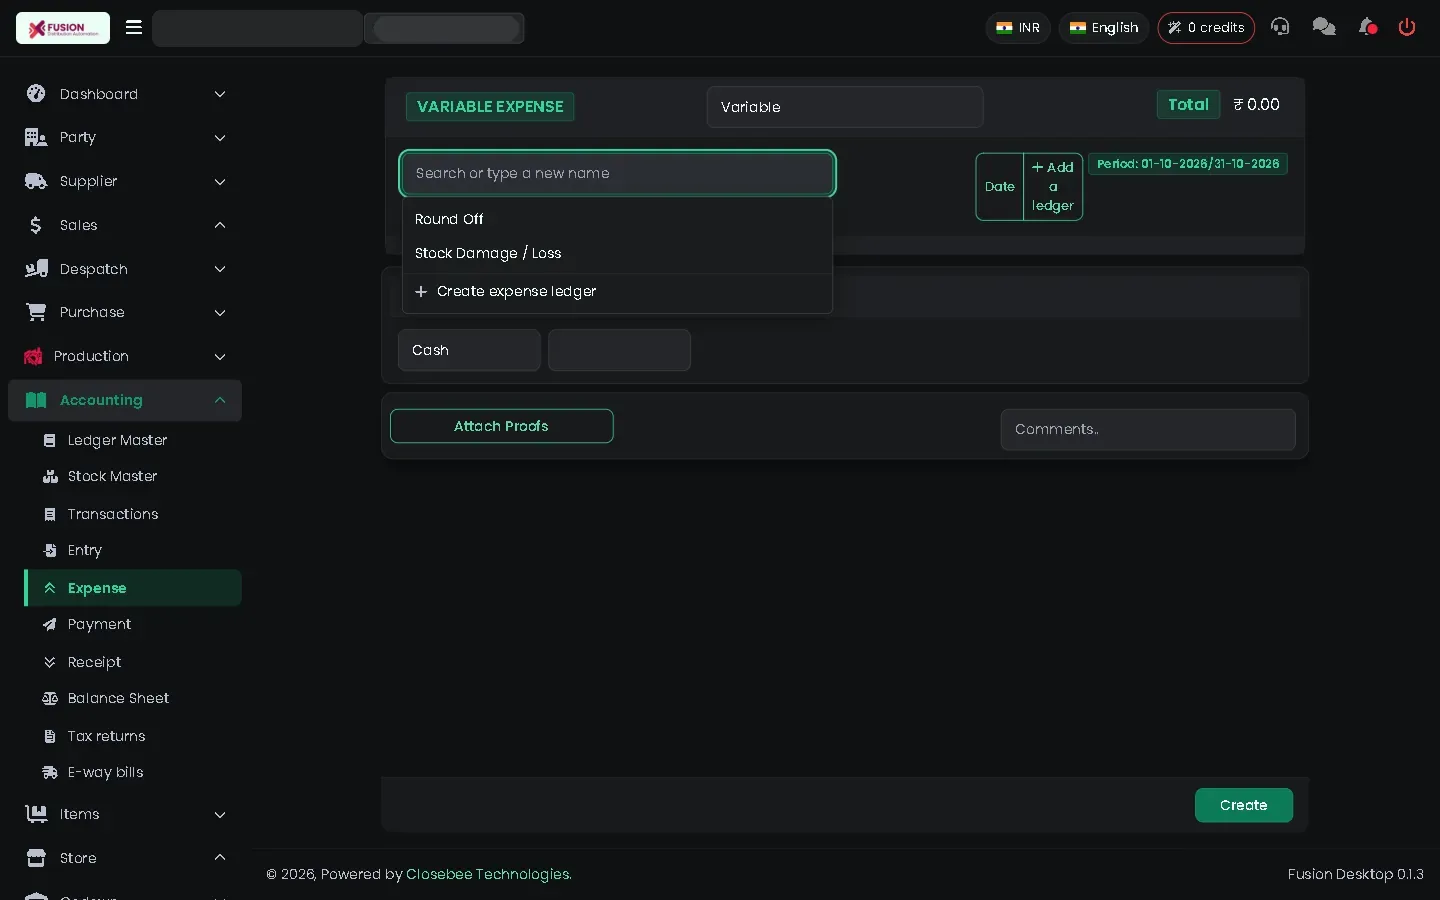The image size is (1440, 900).
Task: Click Add a ledger button
Action: pyautogui.click(x=1053, y=186)
